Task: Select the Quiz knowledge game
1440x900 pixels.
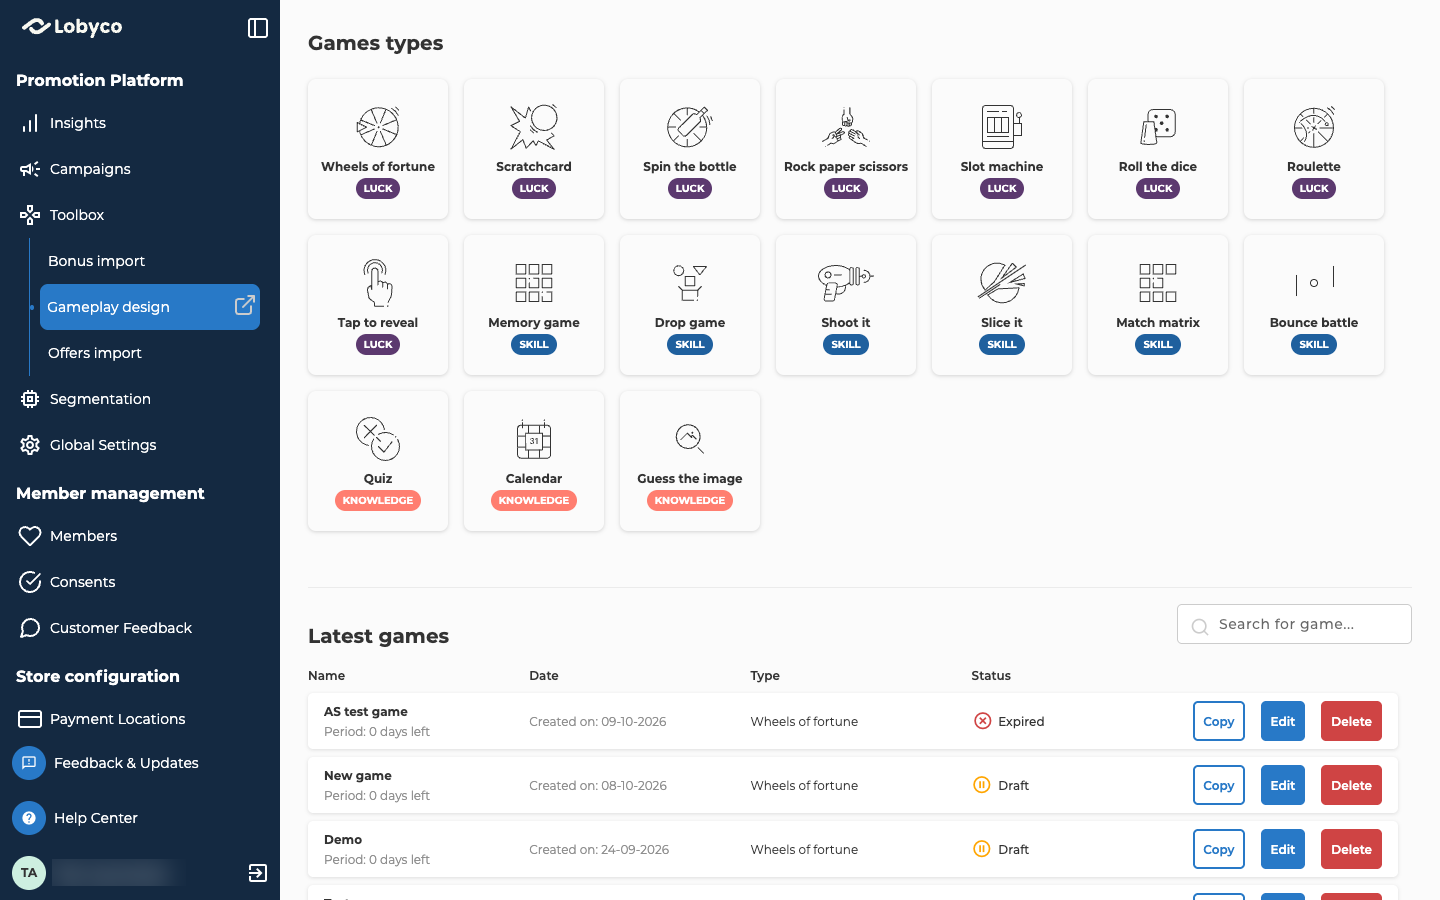Action: (x=378, y=461)
